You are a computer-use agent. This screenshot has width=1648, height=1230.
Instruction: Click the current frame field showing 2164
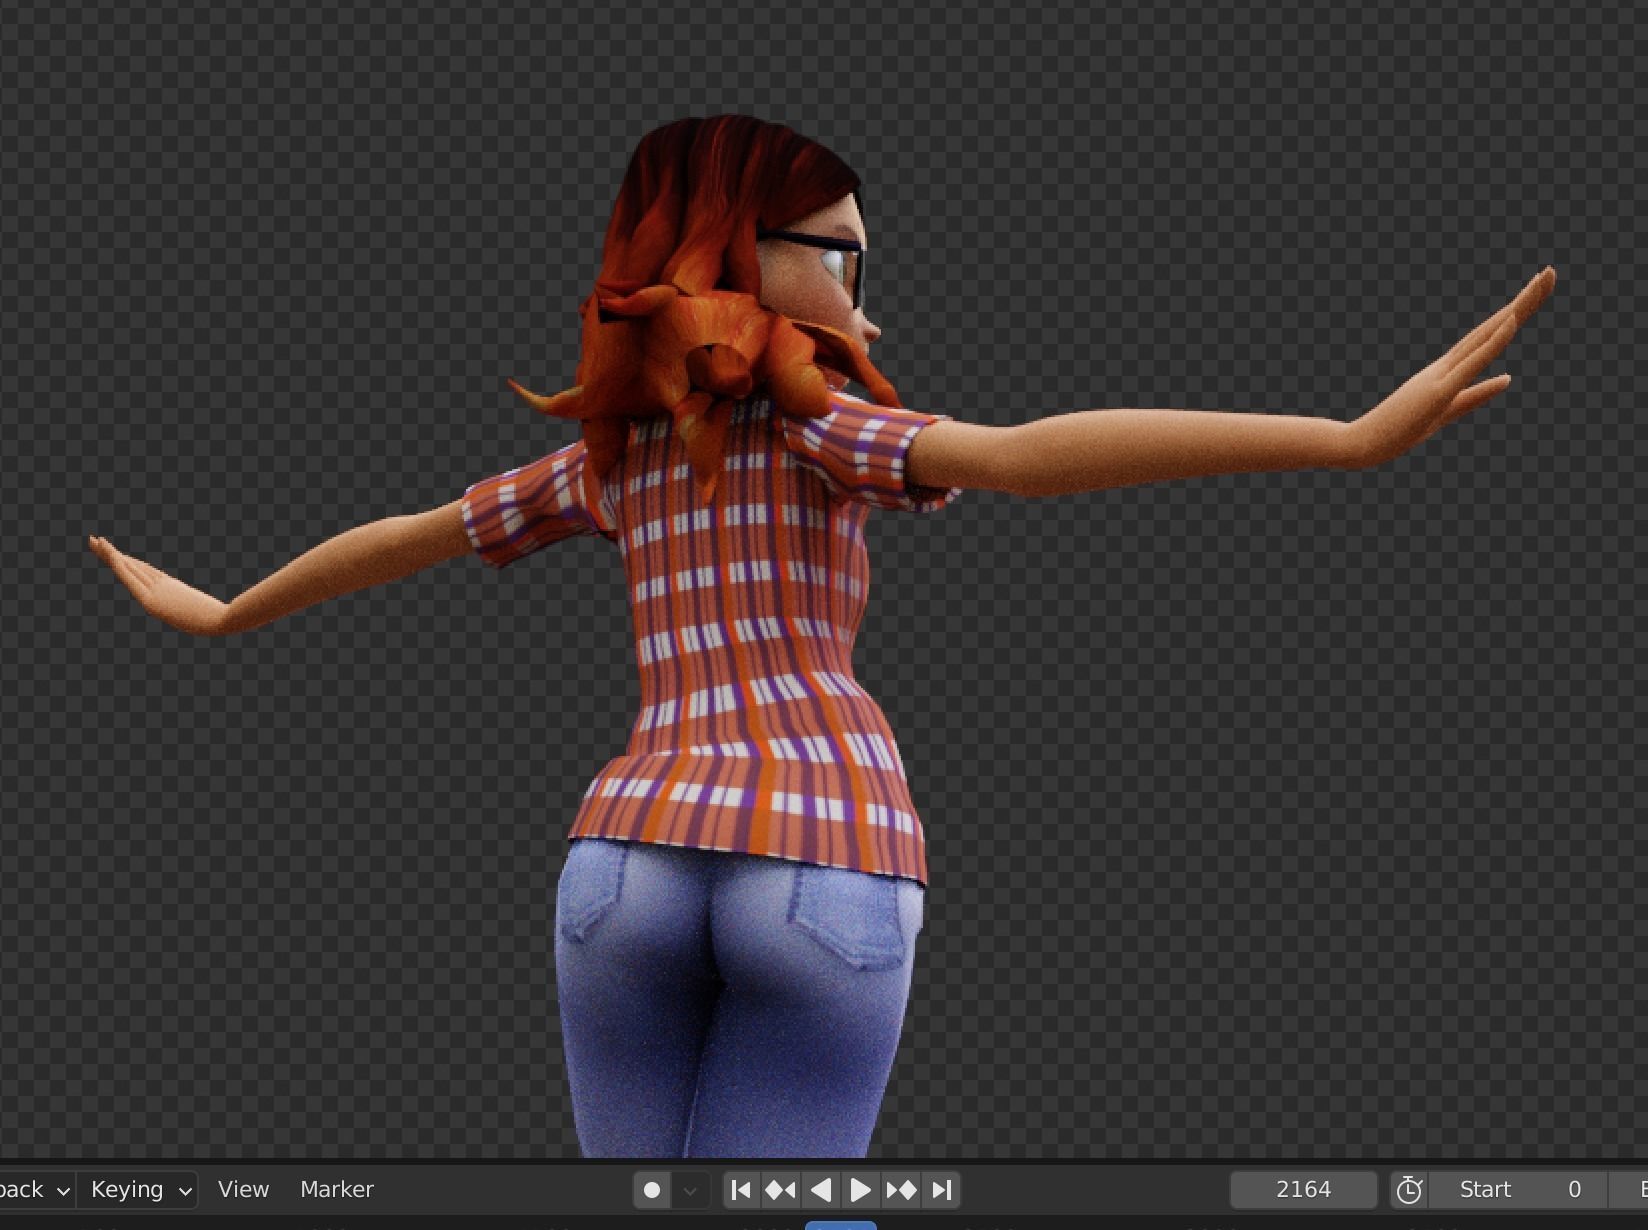coord(1303,1189)
